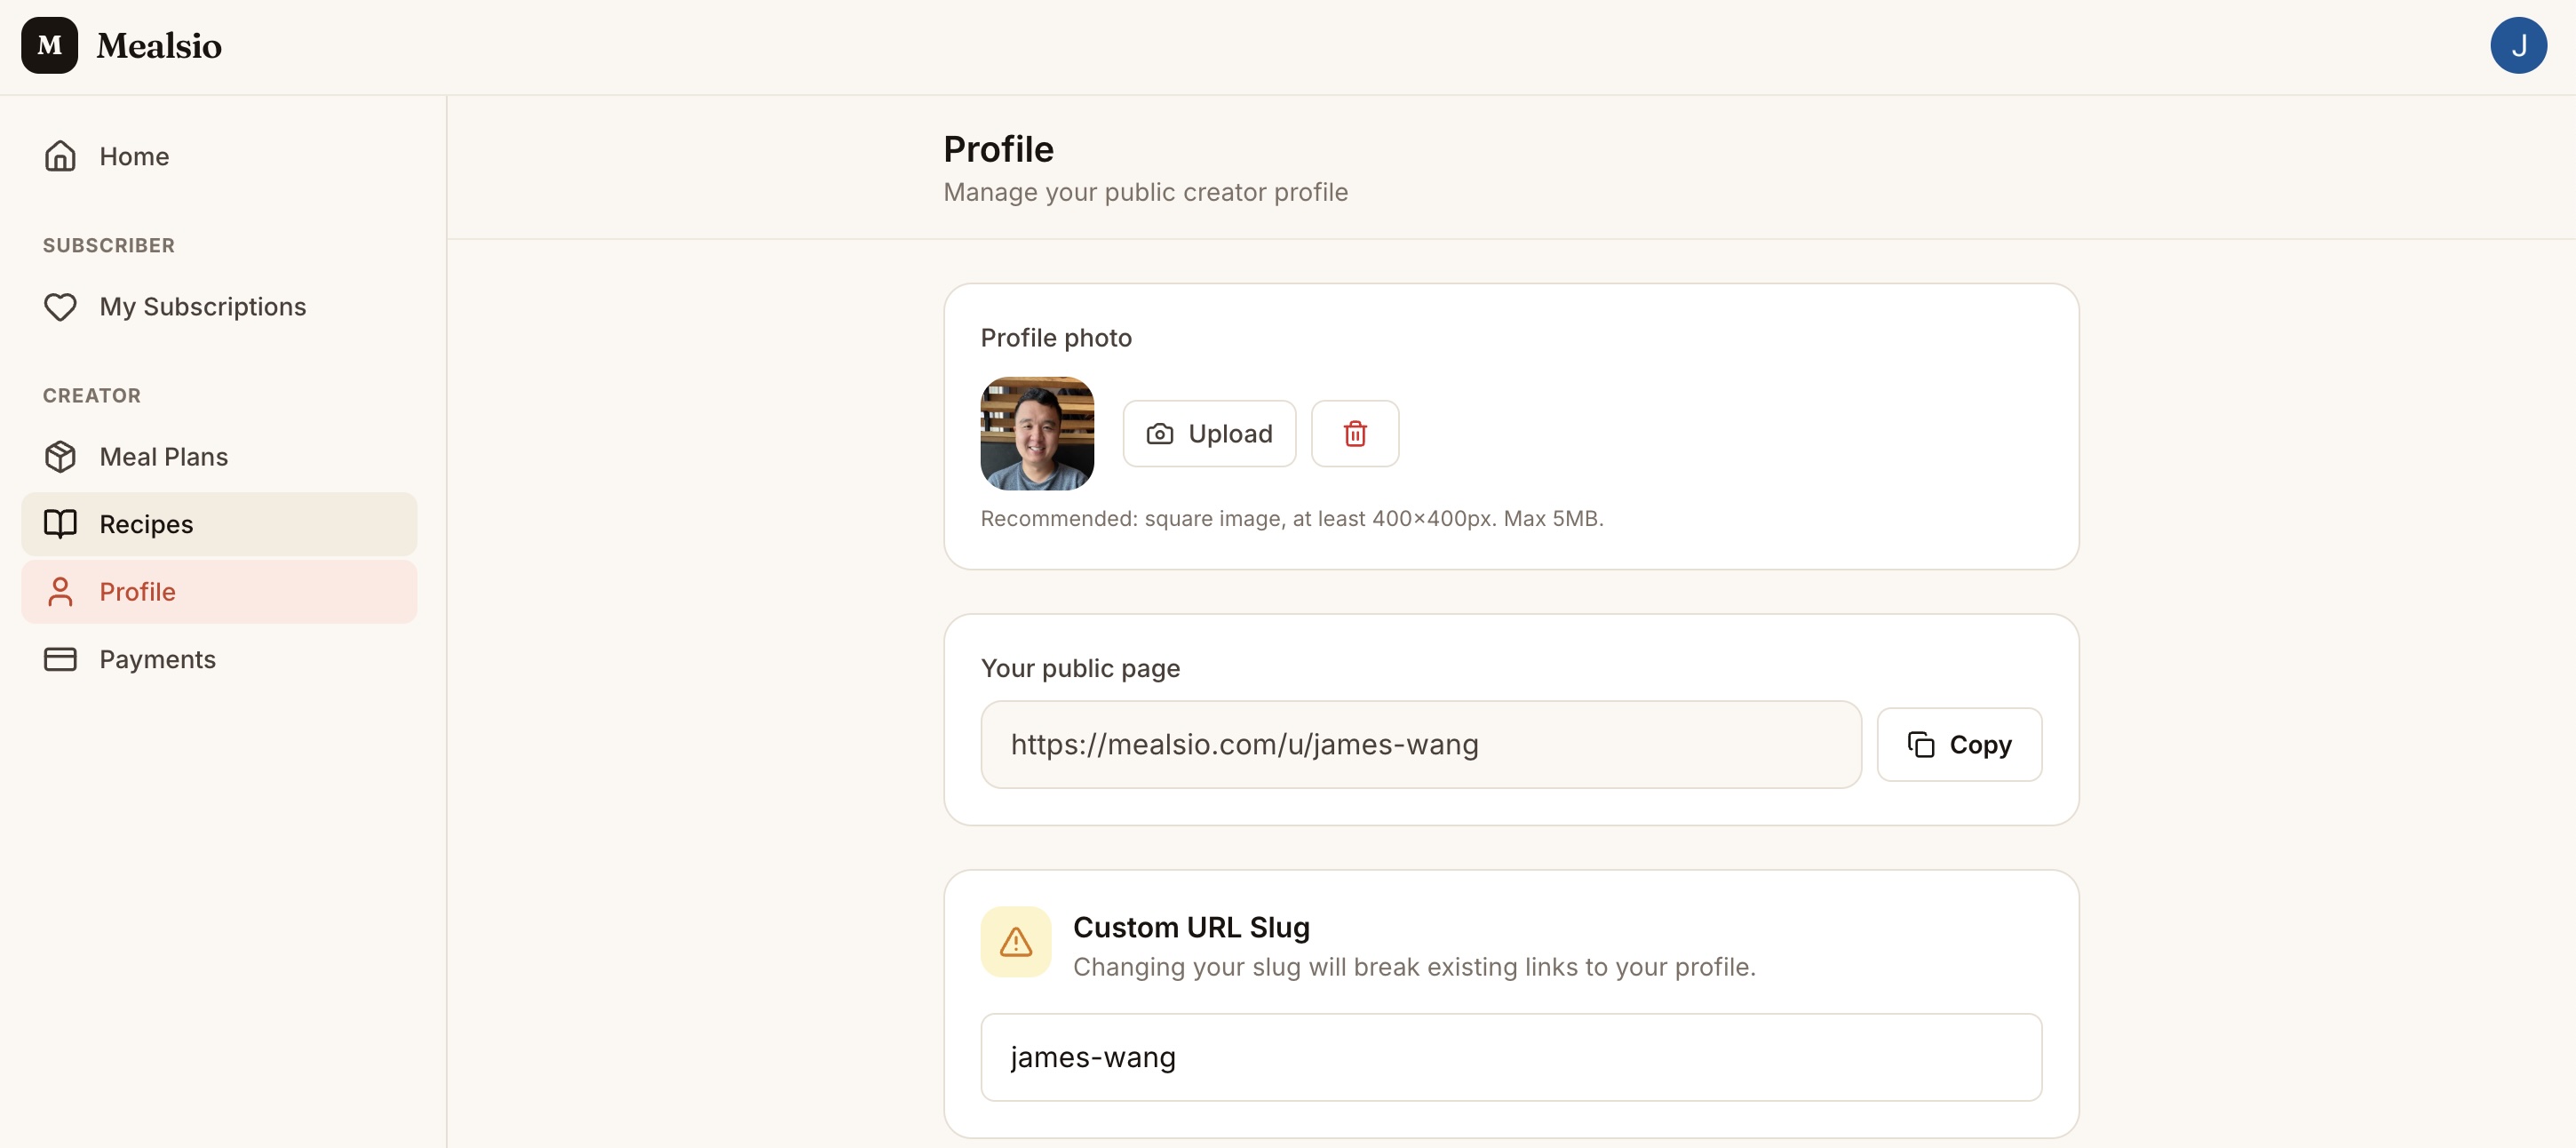
Task: Focus the custom URL slug input
Action: (1511, 1058)
